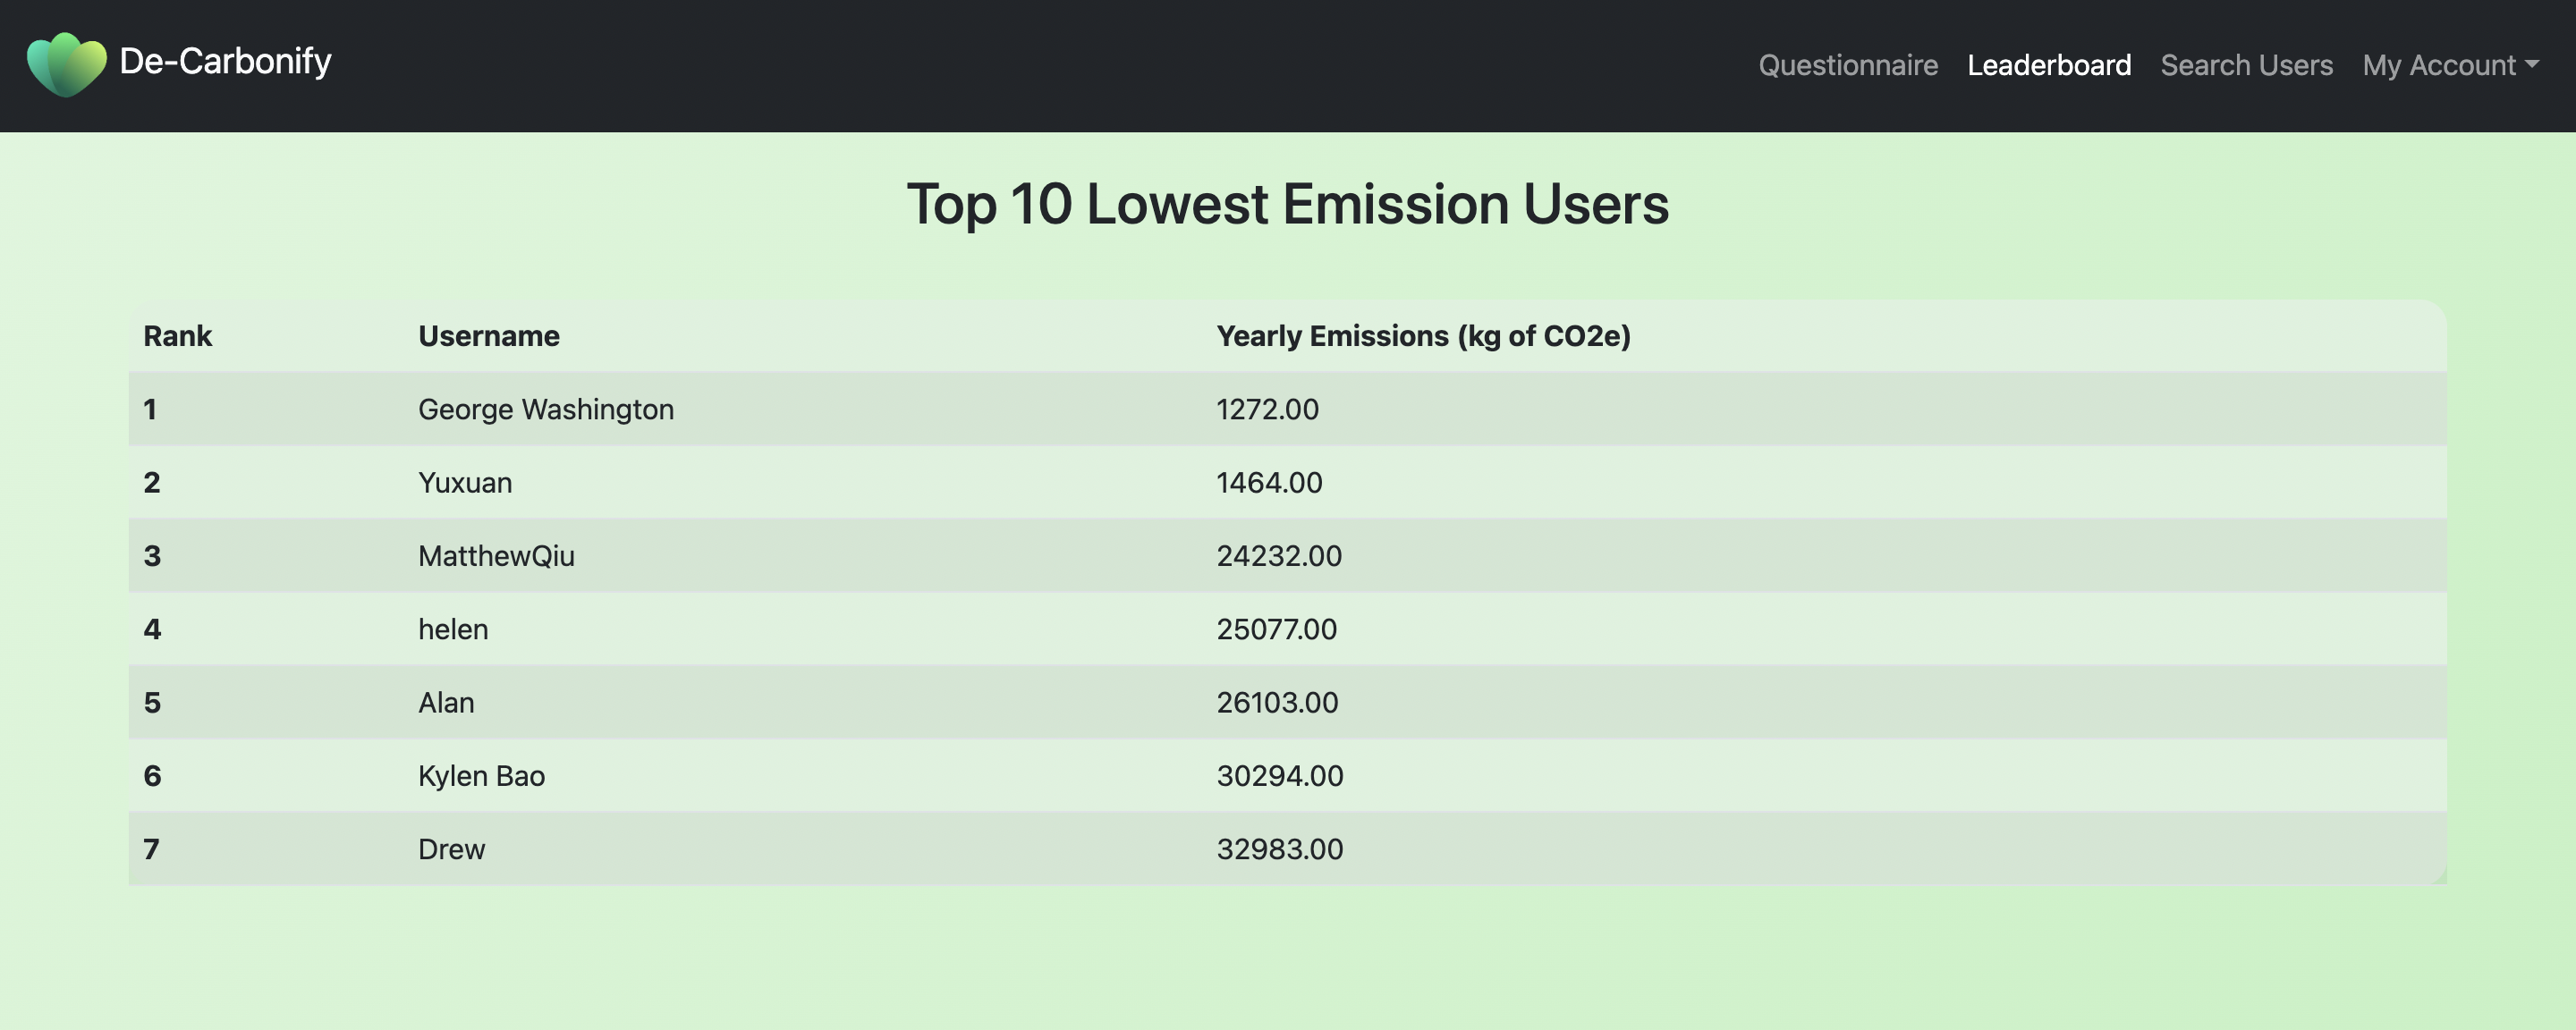Click the De-Carbonify brand name

(225, 62)
